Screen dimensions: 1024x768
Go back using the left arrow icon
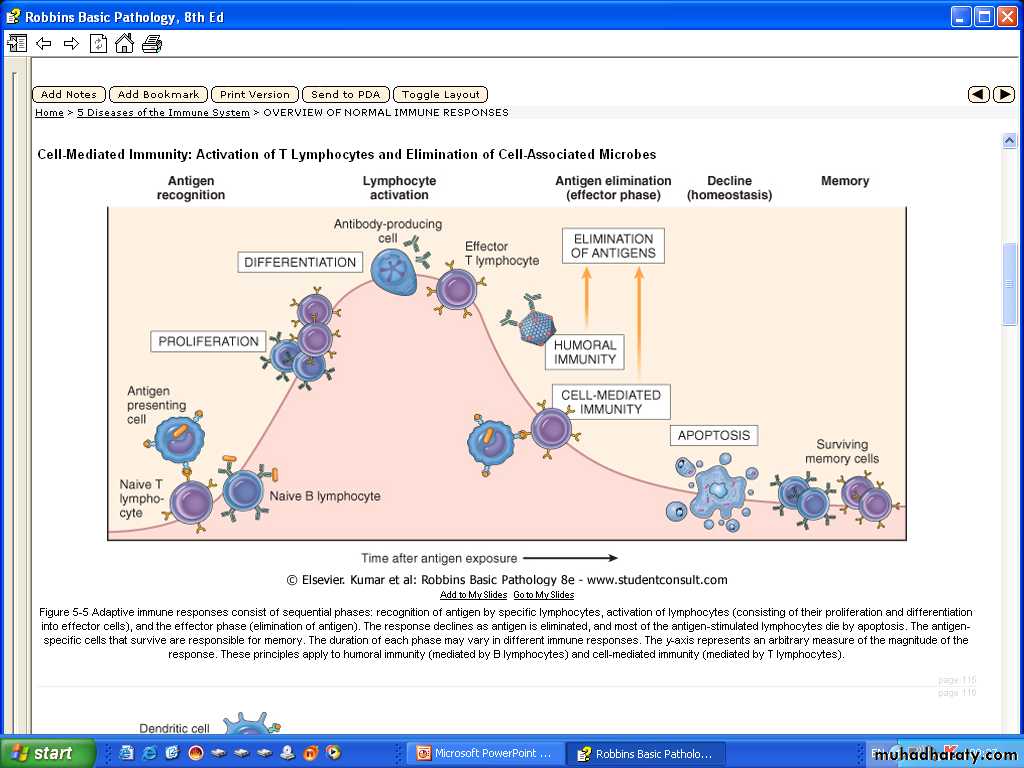[44, 43]
